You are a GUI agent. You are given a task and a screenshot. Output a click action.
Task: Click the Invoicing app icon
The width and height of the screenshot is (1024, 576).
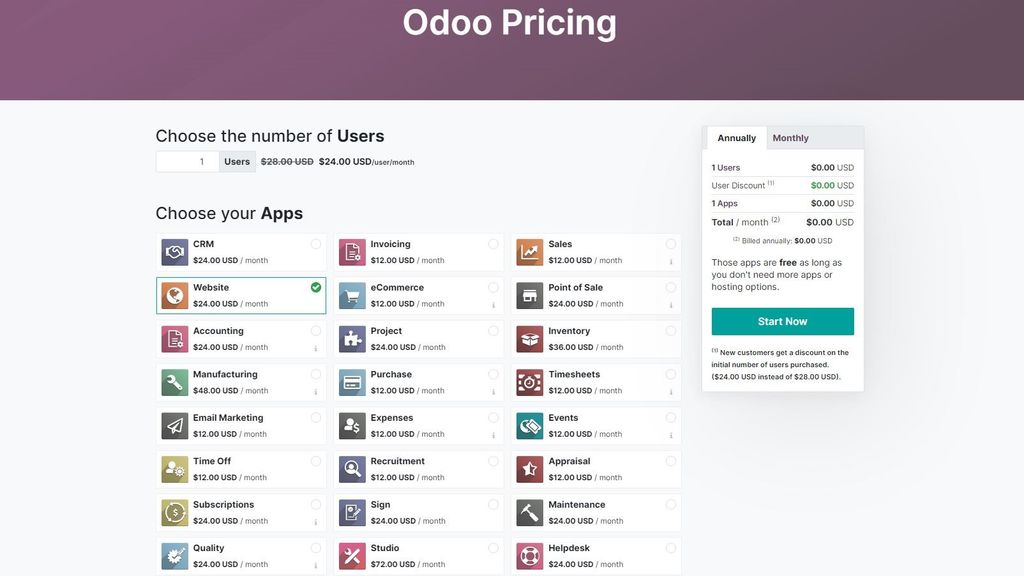(x=351, y=251)
